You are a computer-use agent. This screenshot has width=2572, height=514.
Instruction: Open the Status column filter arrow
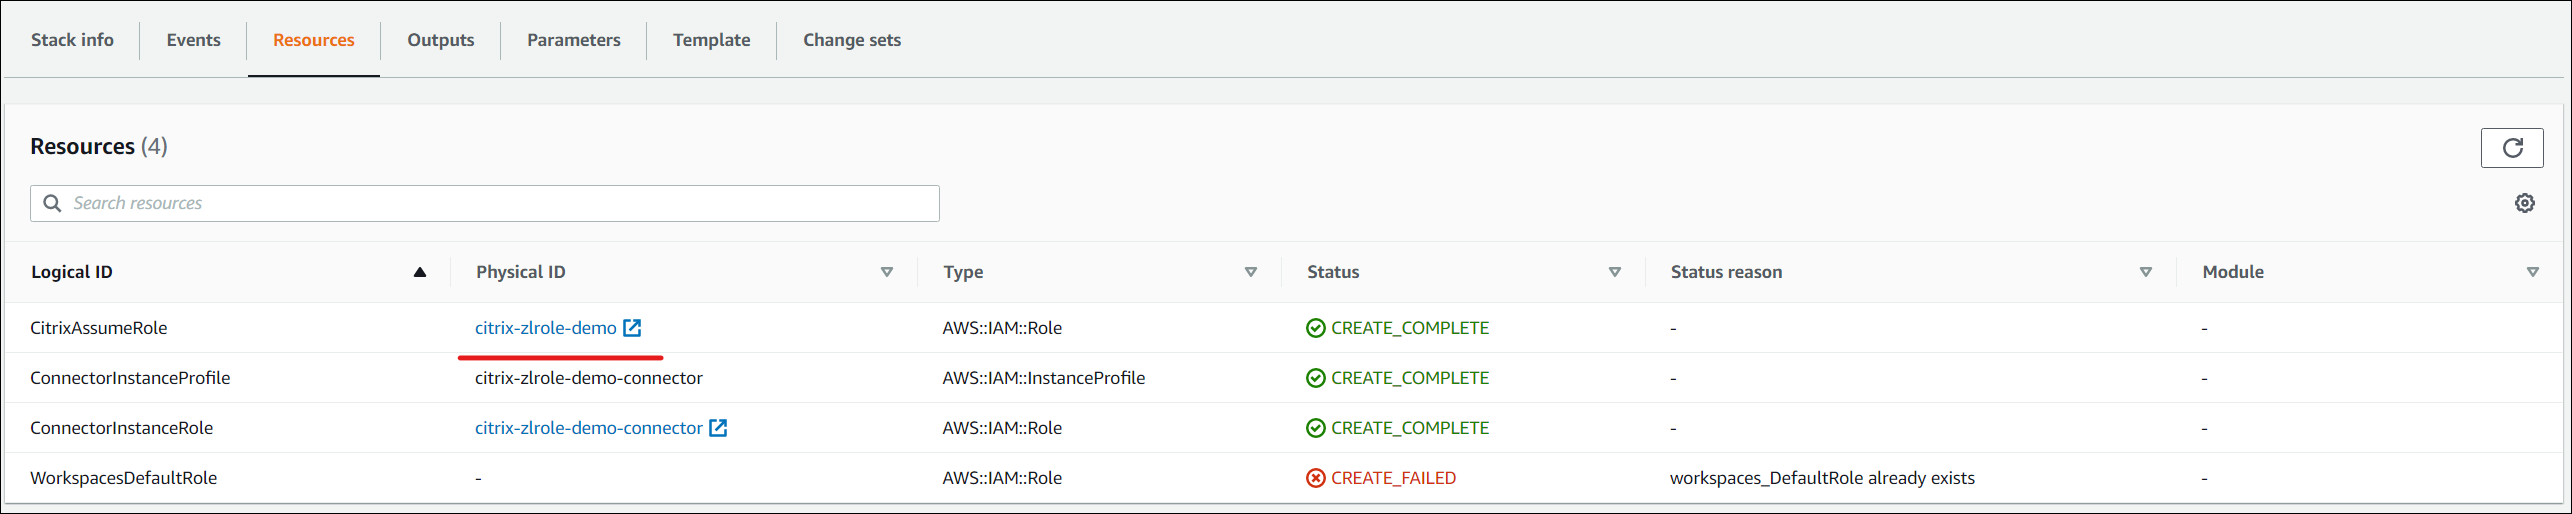[1614, 272]
